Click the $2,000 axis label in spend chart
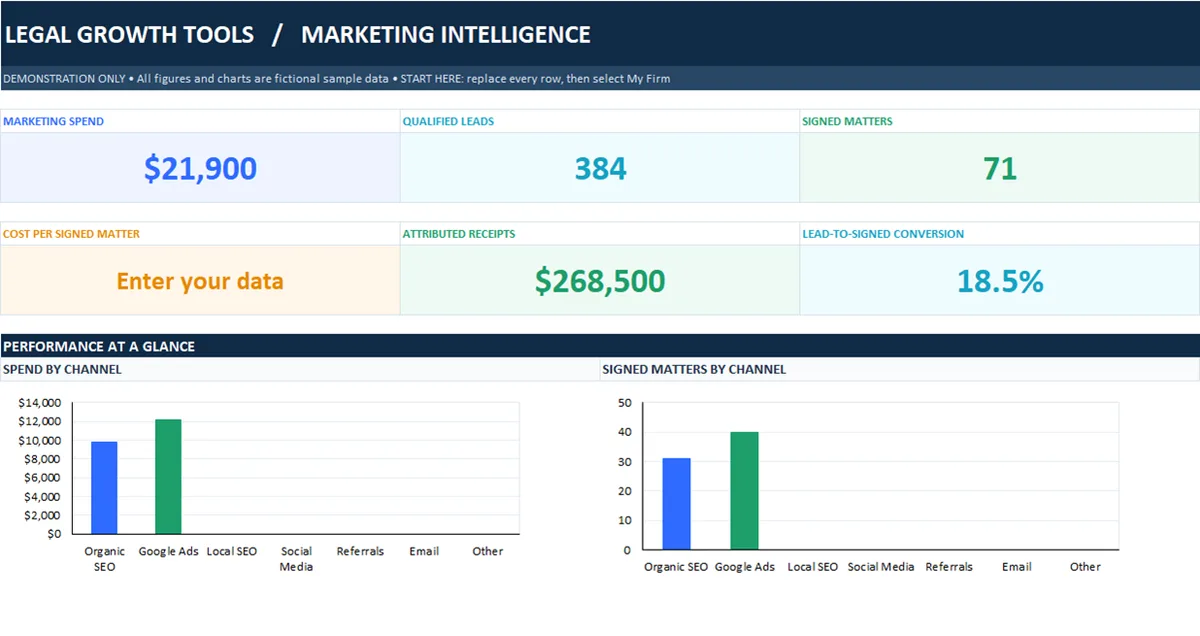The height and width of the screenshot is (636, 1200). [x=42, y=515]
